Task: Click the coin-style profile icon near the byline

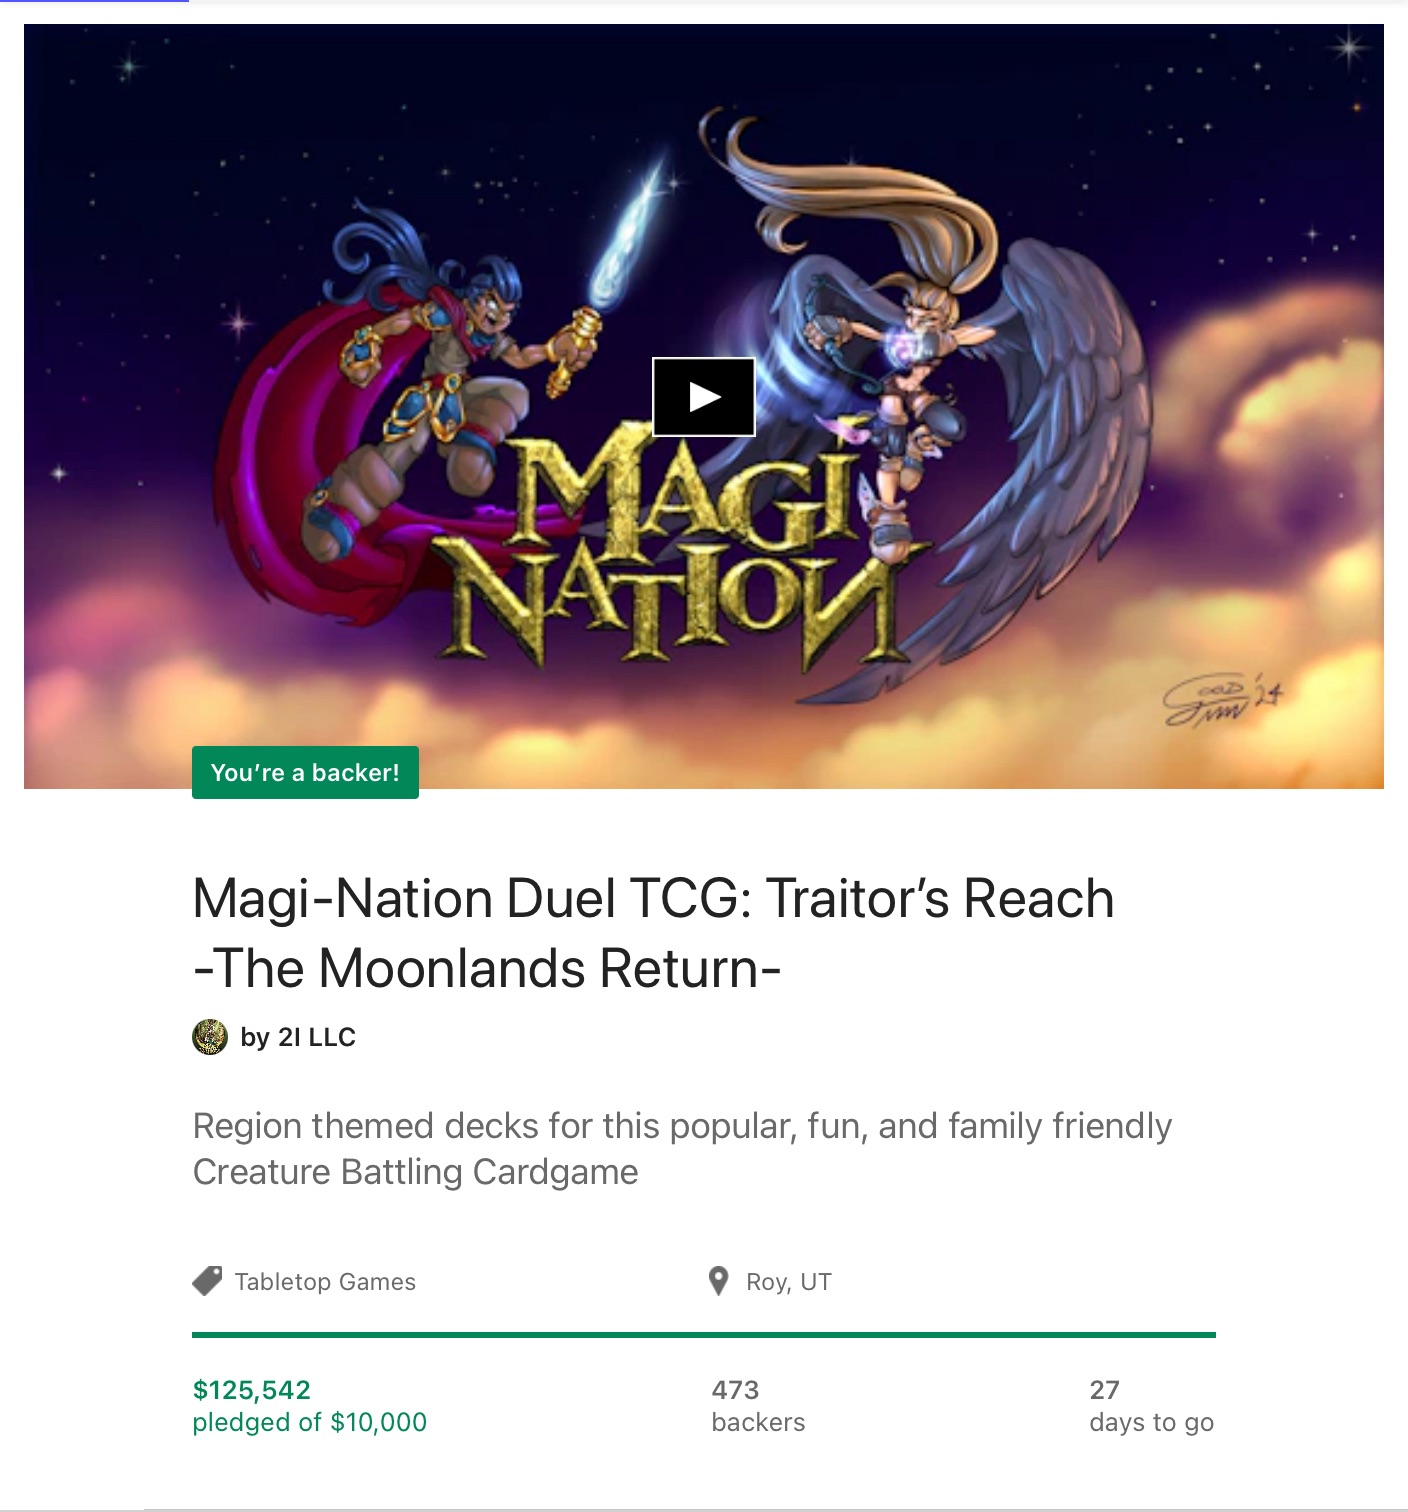Action: [x=207, y=1038]
